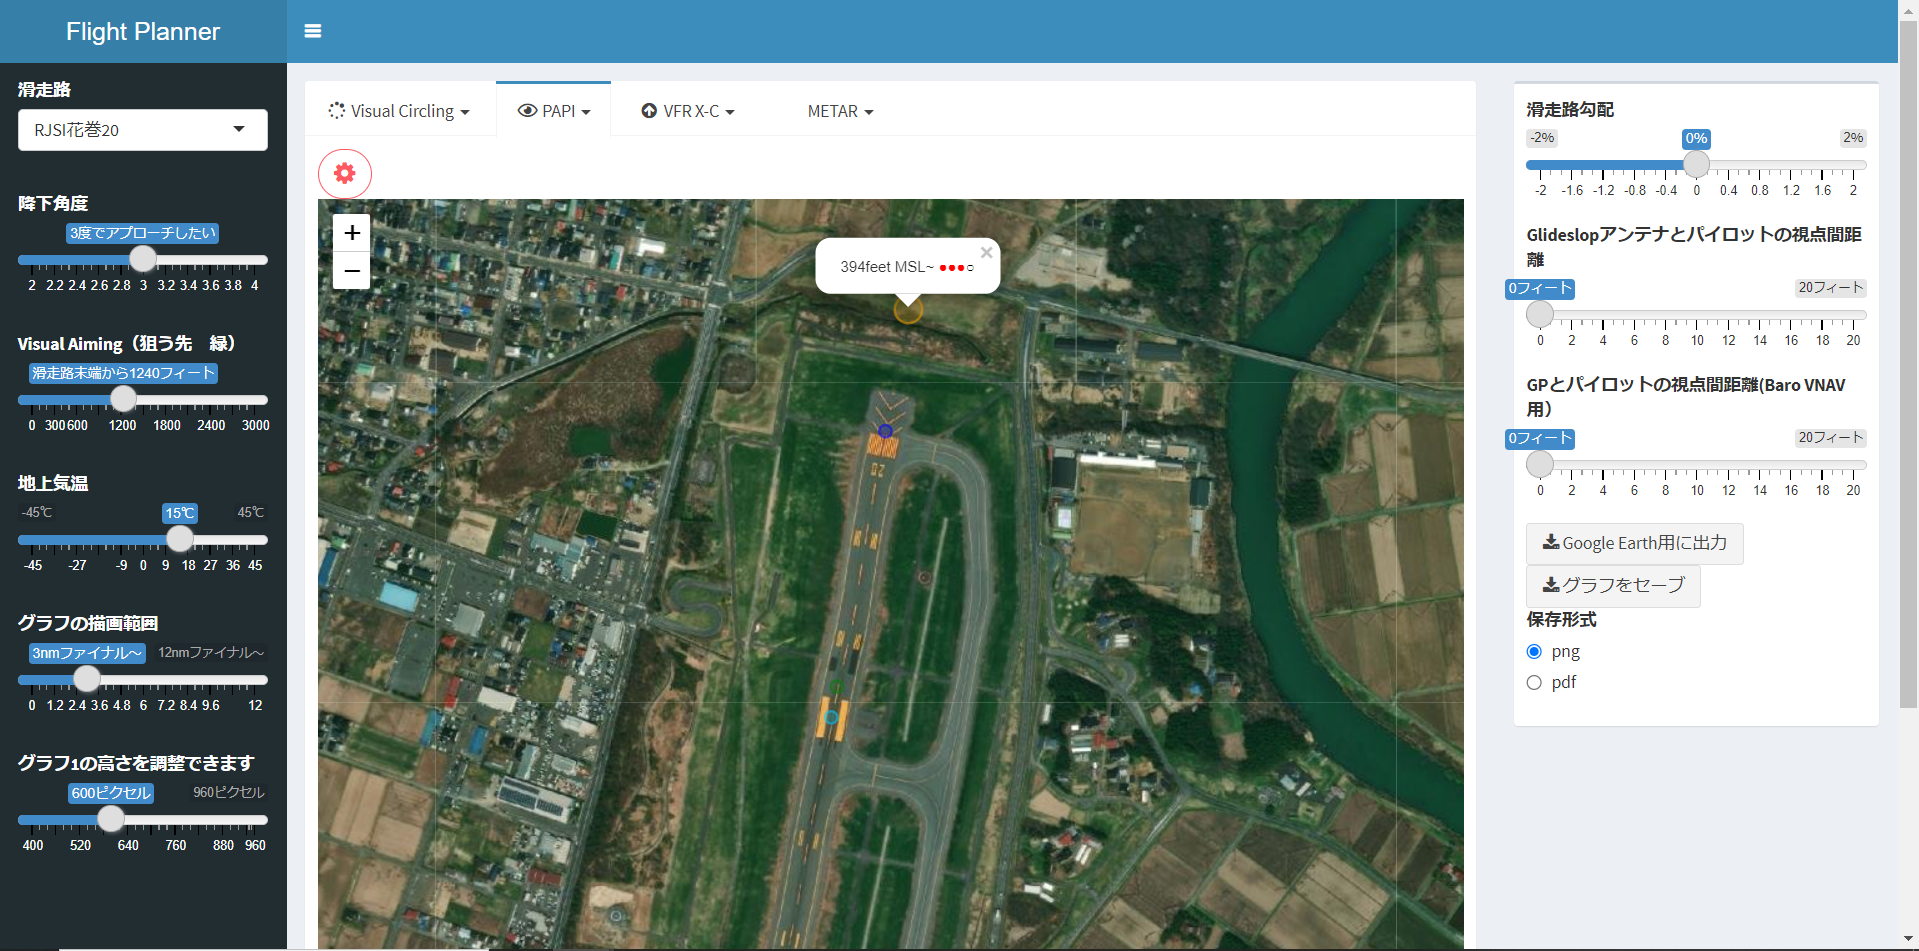Click the Visual Circling dotted-circle icon
Viewport: 1919px width, 951px height.
coord(337,111)
